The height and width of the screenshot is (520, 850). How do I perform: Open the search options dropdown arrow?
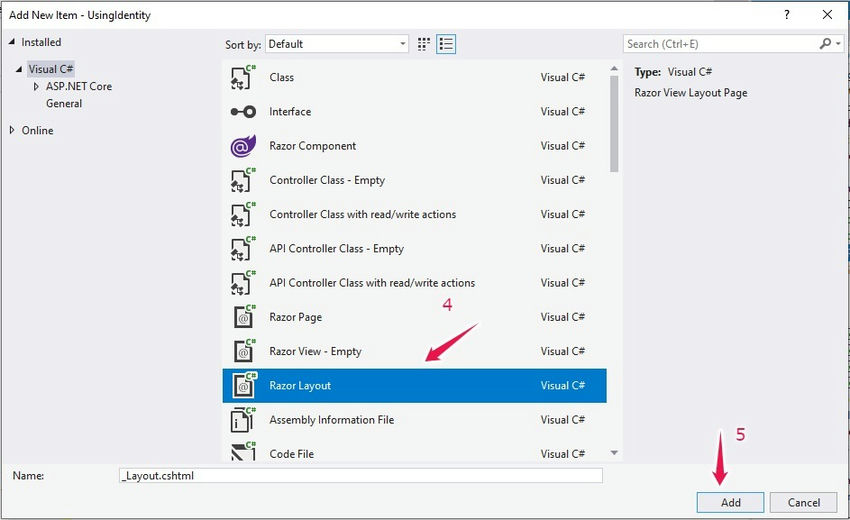coord(838,43)
